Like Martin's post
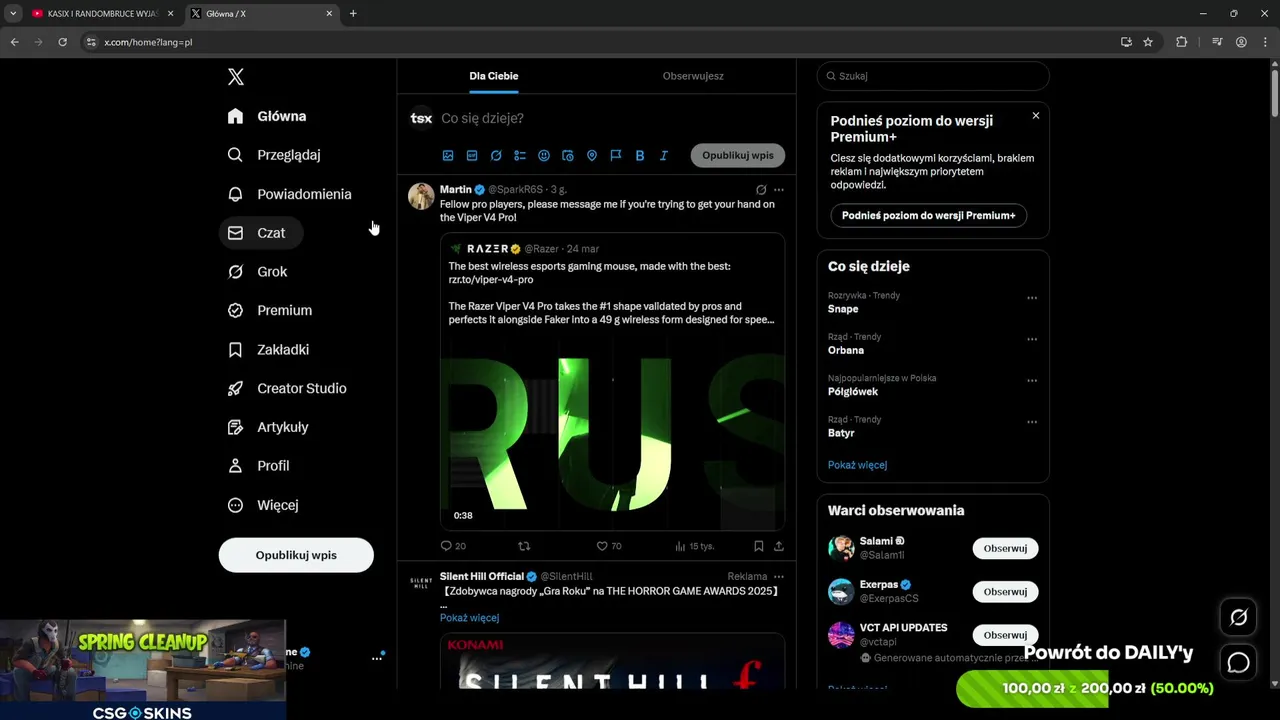This screenshot has height=720, width=1280. point(609,546)
